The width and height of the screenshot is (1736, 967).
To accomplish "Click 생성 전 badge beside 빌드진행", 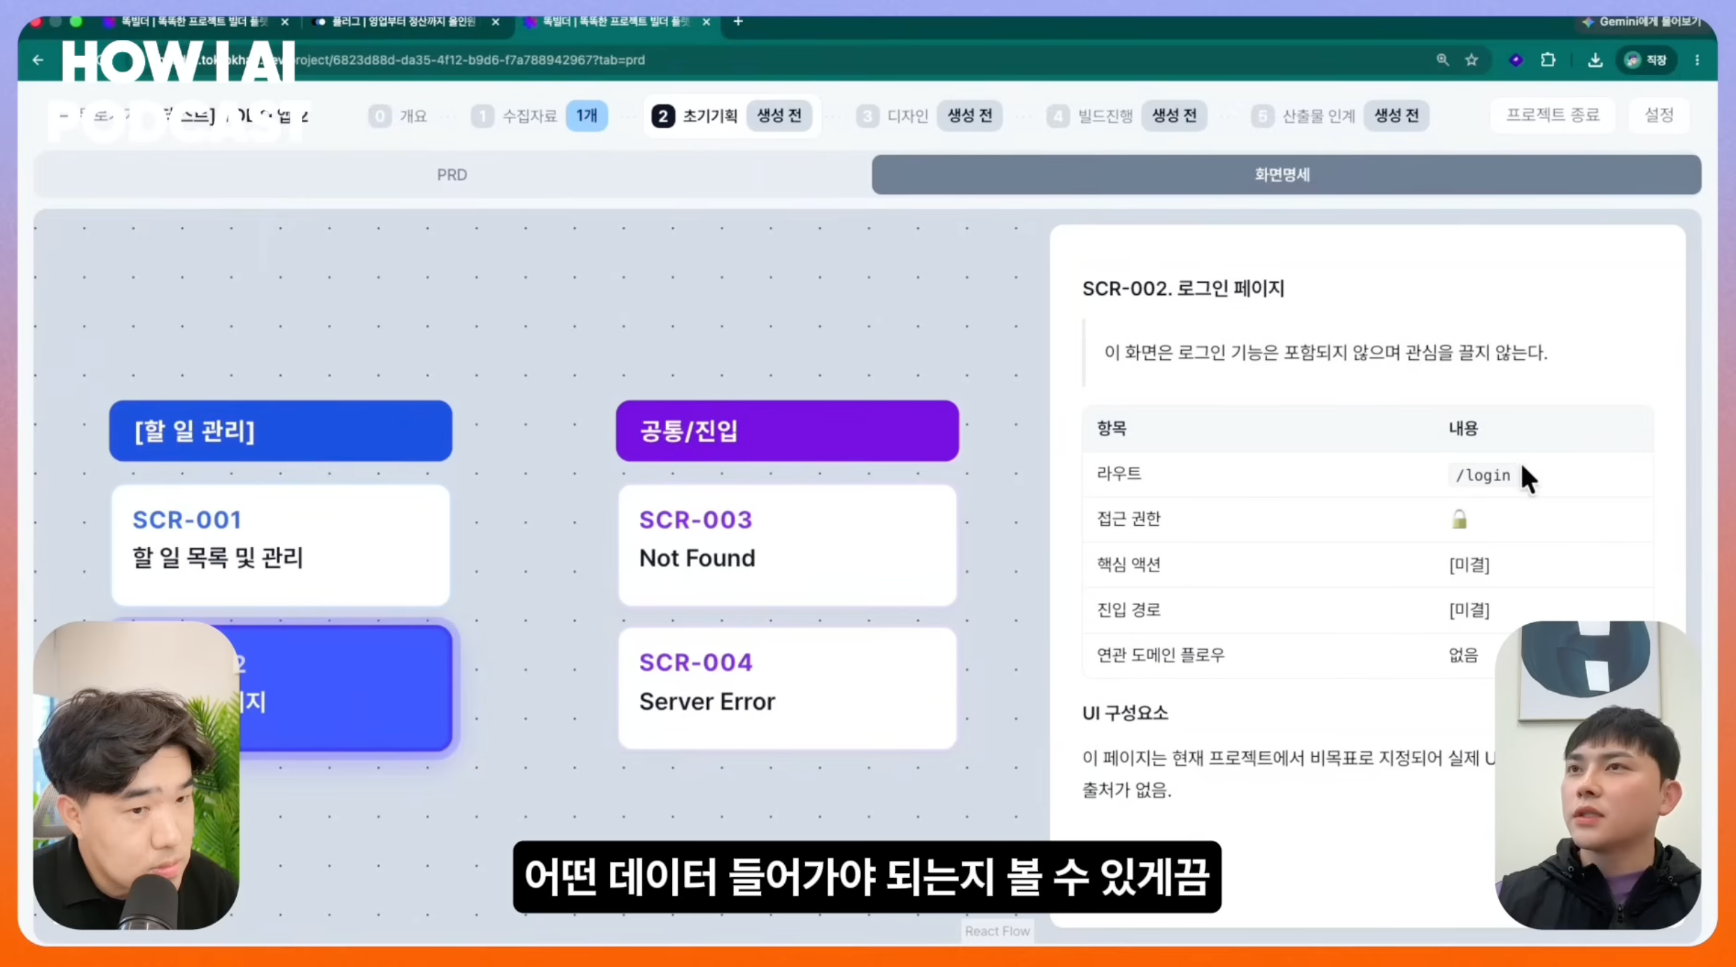I will click(1174, 116).
